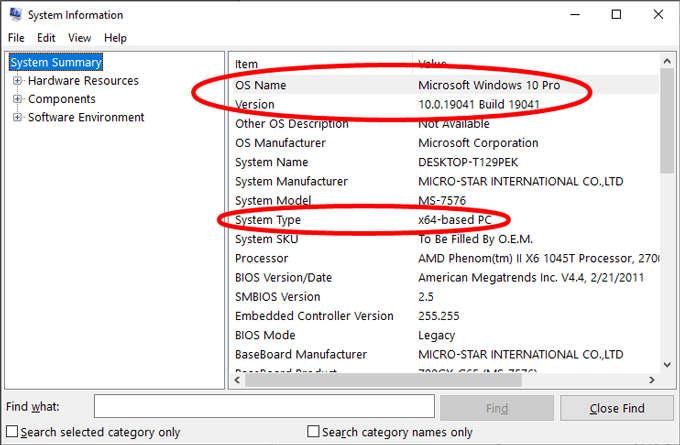Click the System Information title bar icon

16,14
